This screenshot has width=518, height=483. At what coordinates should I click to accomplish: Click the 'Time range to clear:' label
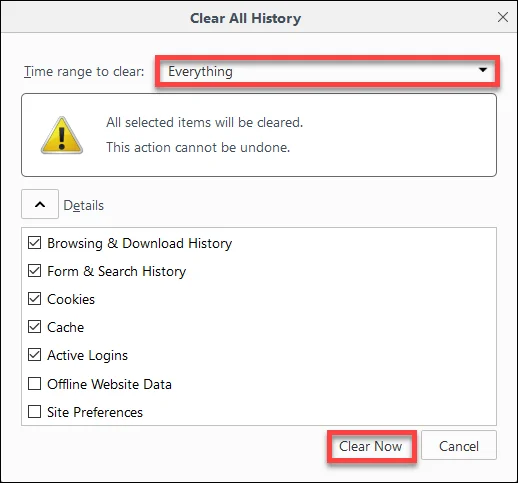[x=84, y=71]
